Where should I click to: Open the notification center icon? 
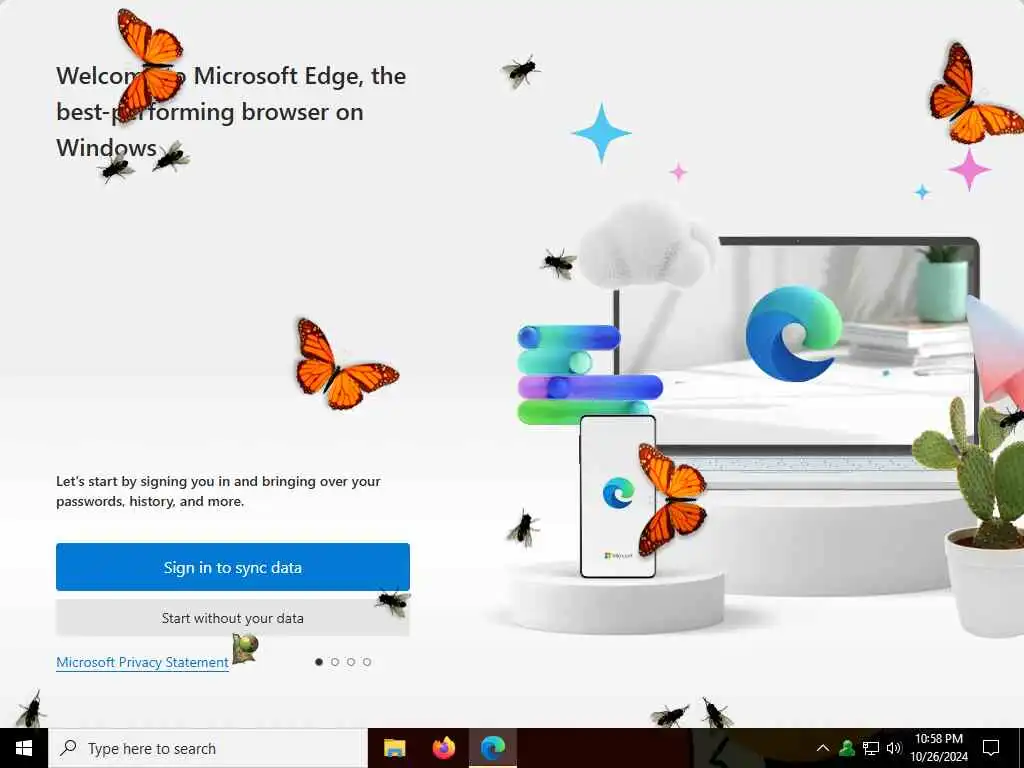[991, 748]
